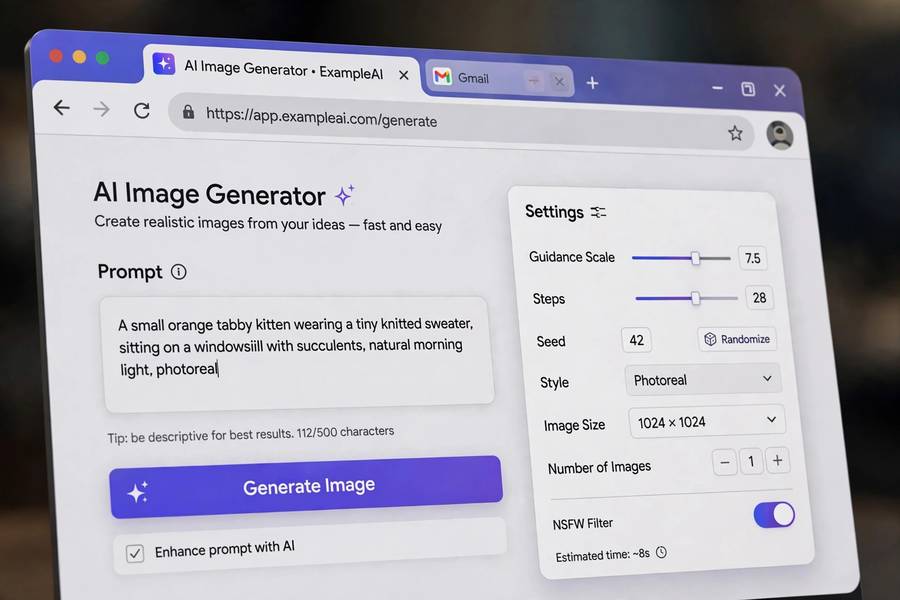Switch to the Gmail tab
Screen dimensions: 900x600
pyautogui.click(x=497, y=79)
